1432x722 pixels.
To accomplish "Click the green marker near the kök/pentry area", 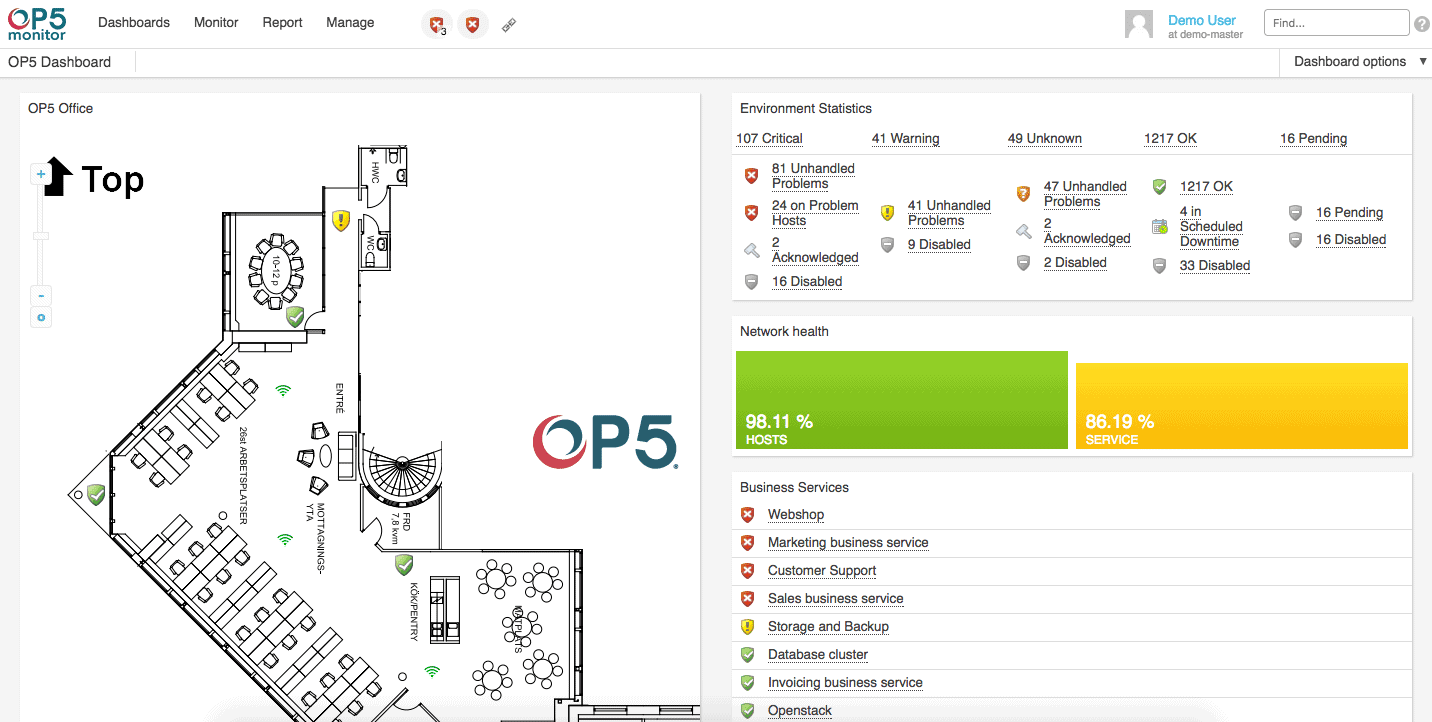I will (x=403, y=564).
